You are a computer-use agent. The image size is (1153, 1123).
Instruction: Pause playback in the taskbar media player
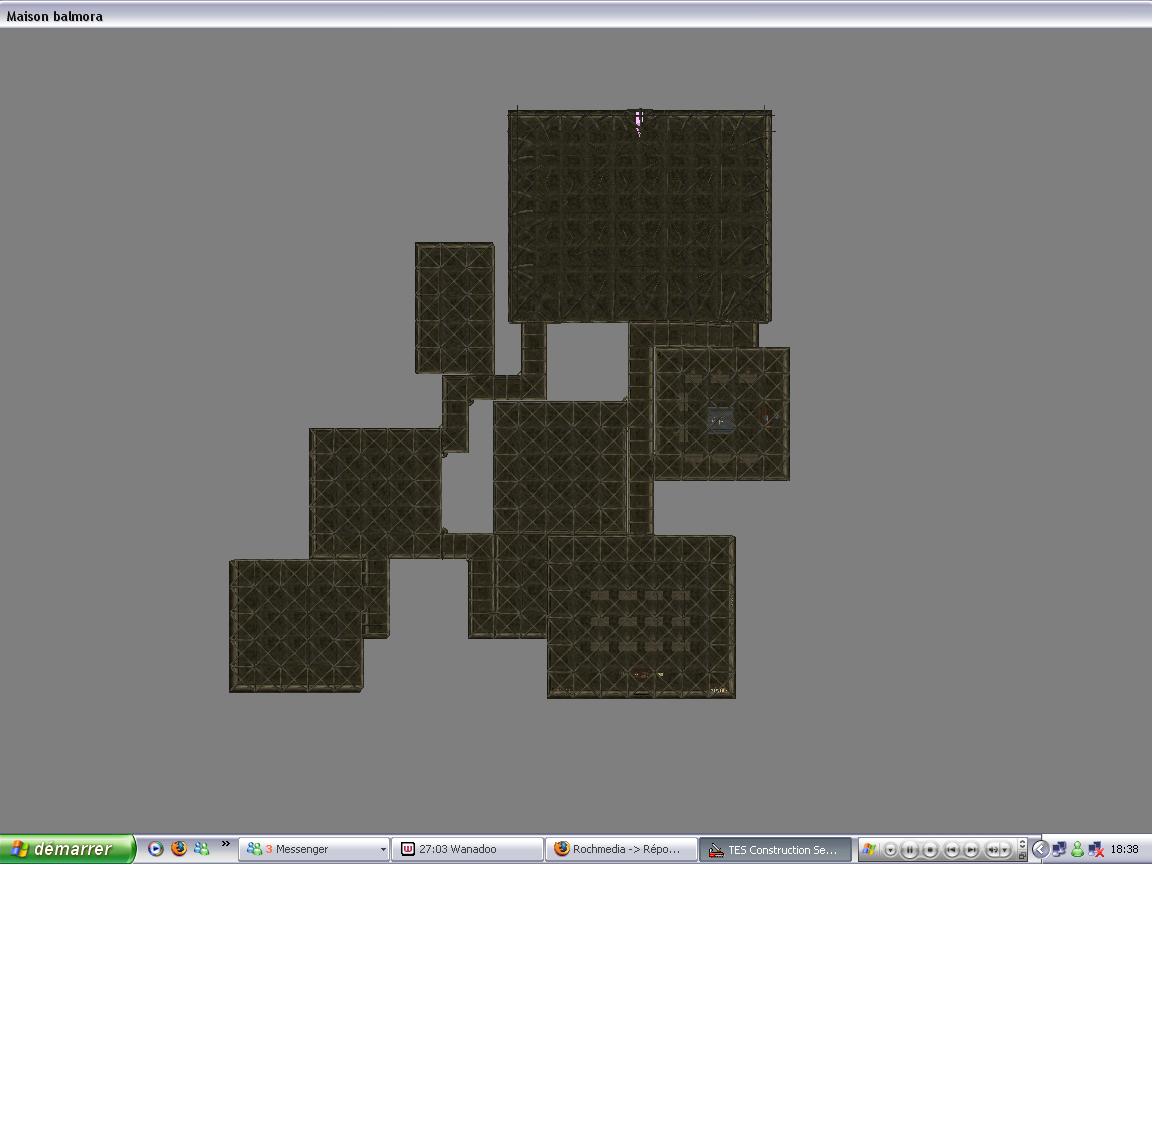[910, 850]
